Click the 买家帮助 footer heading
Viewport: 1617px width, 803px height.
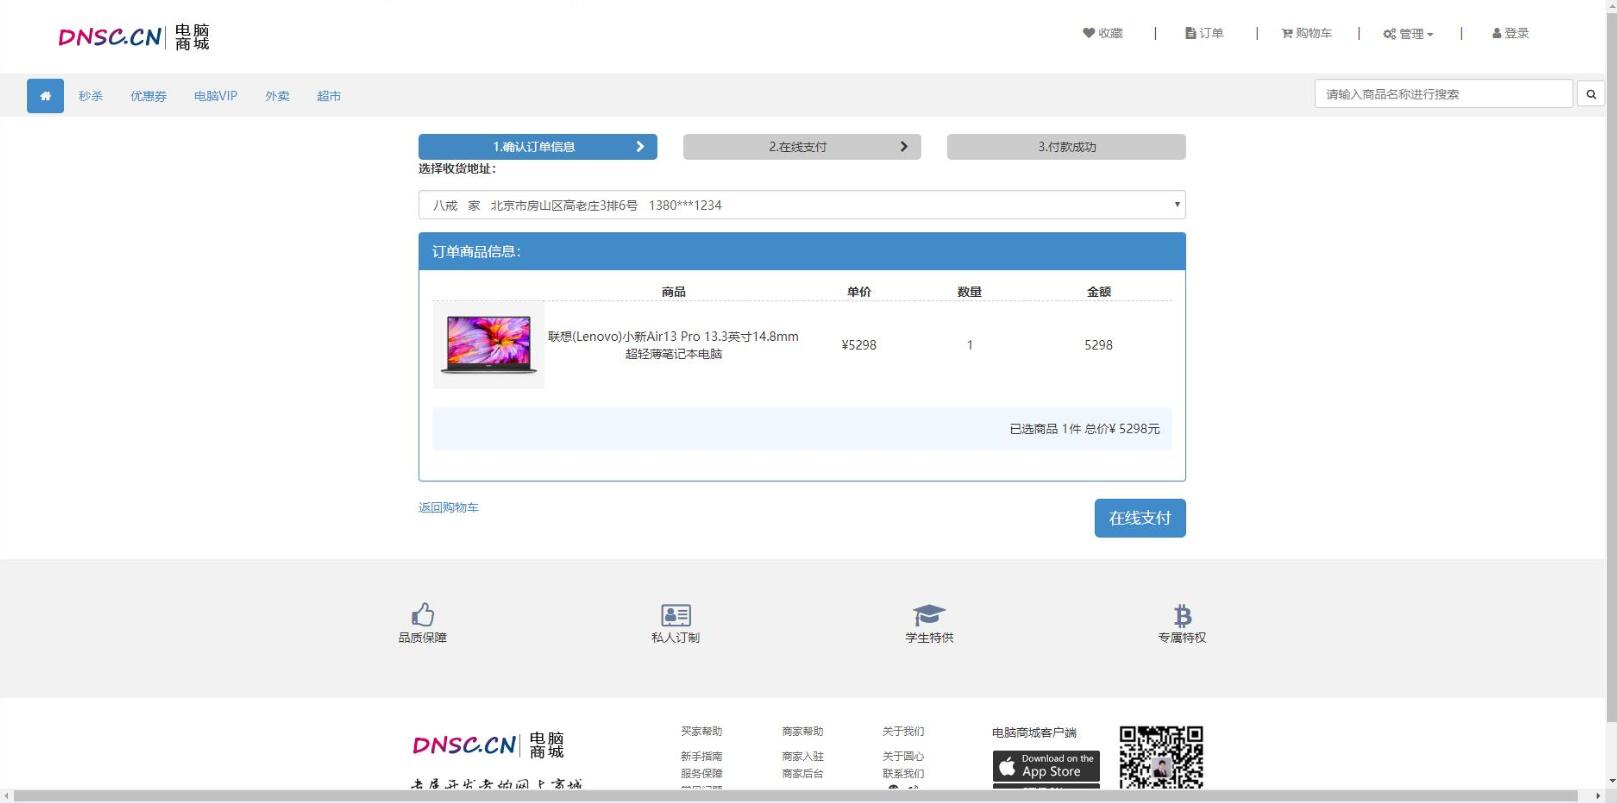tap(701, 732)
